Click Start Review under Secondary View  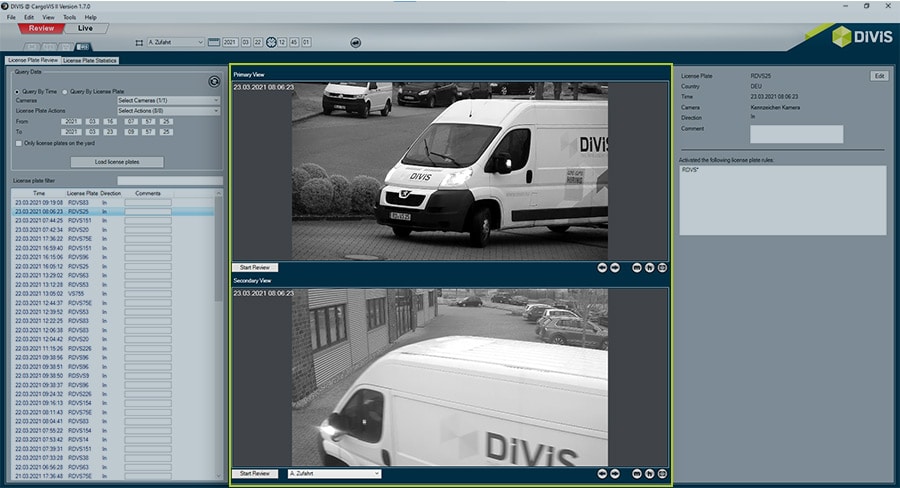click(254, 474)
